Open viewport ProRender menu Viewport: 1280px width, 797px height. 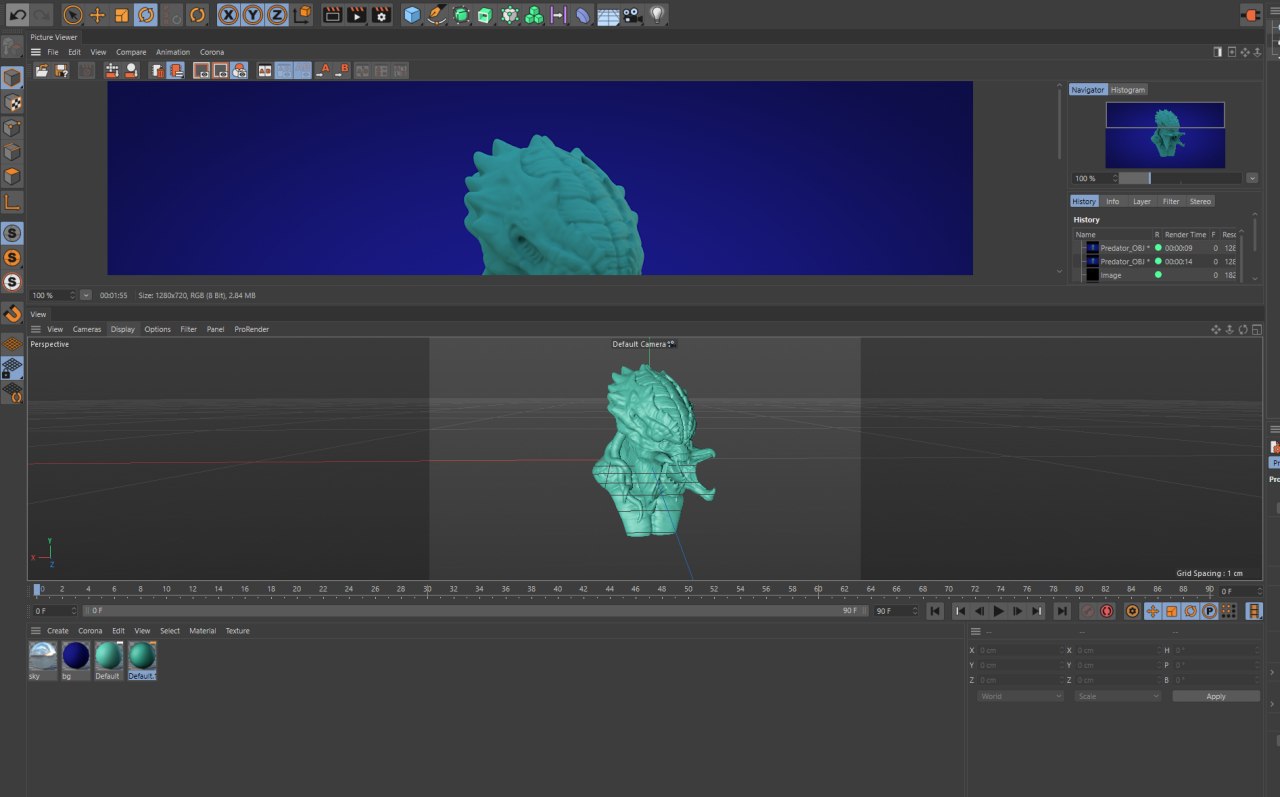(x=252, y=329)
